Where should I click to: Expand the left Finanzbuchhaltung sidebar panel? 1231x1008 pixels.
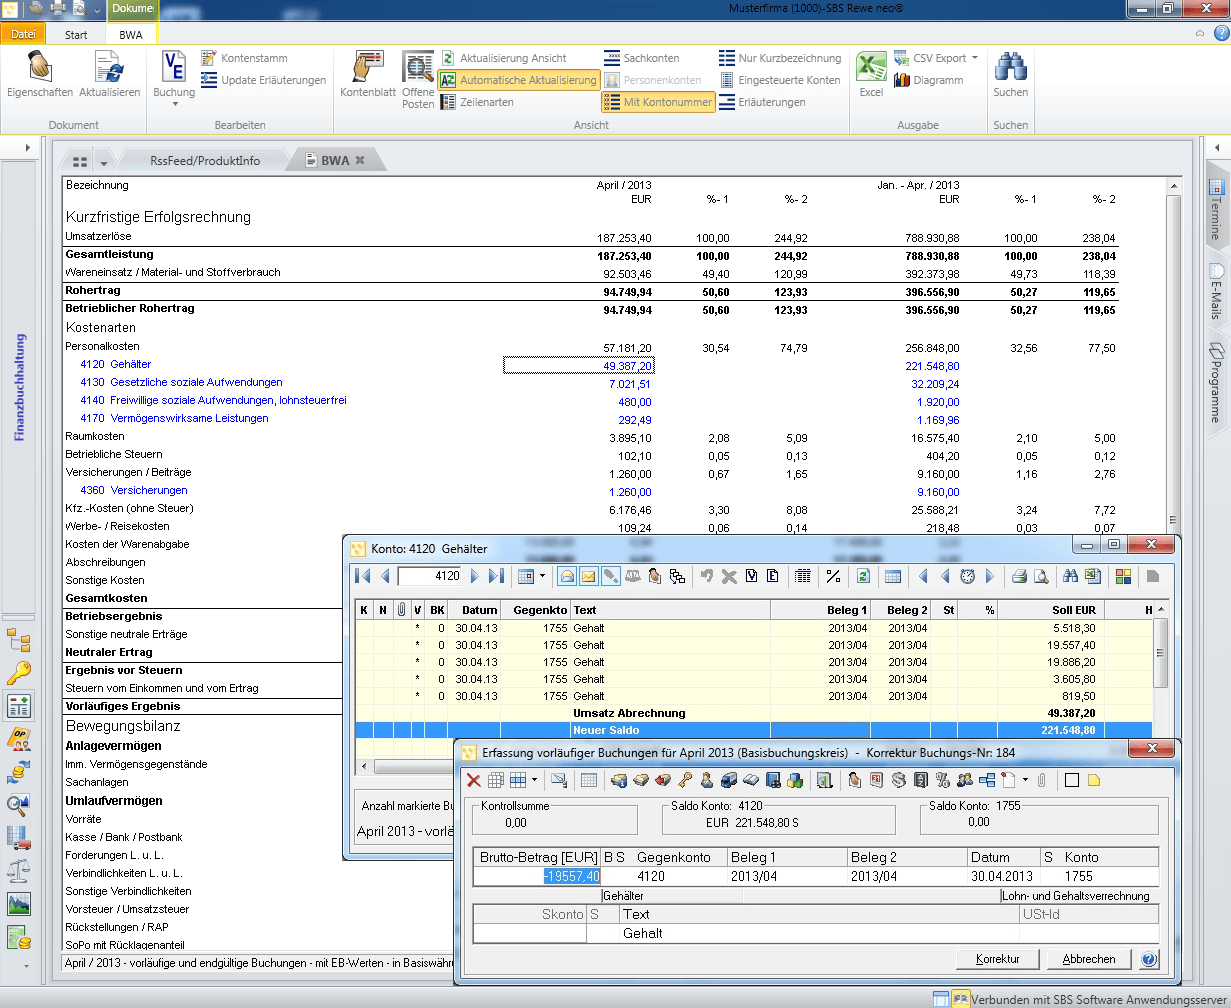(x=27, y=147)
